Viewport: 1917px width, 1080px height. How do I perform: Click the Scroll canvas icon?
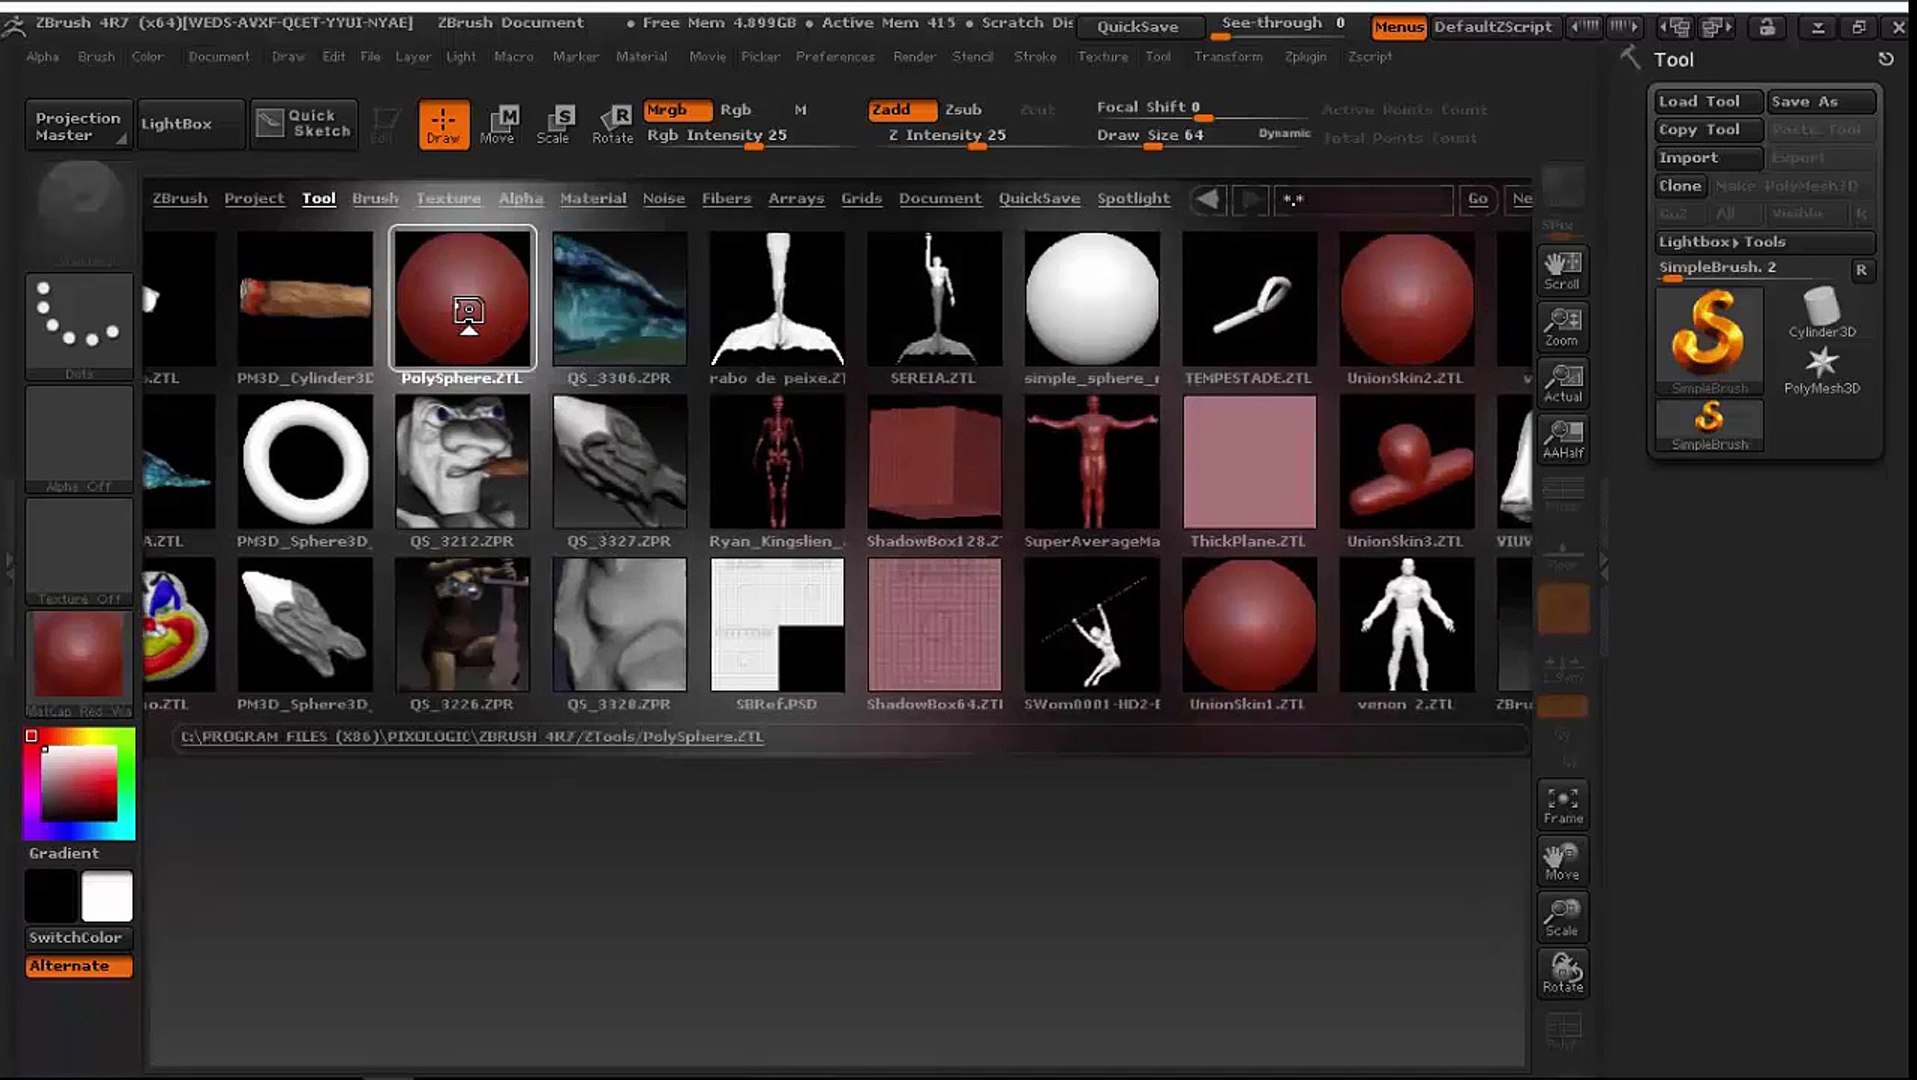click(1562, 270)
